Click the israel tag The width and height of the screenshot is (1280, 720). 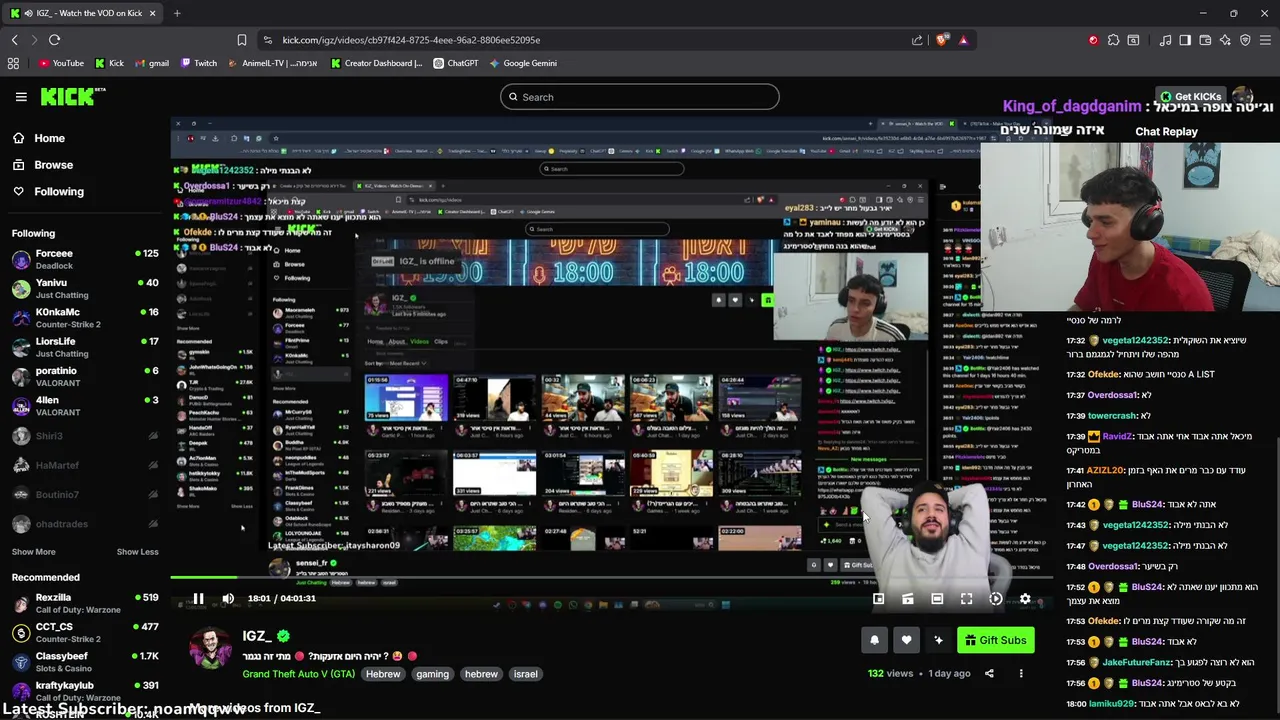[526, 674]
